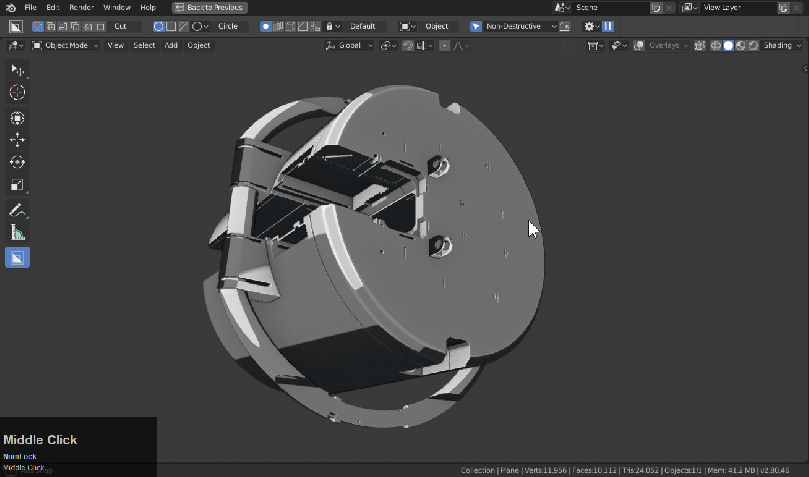Select the Scale tool
Screen dimensions: 809x477
pos(17,185)
